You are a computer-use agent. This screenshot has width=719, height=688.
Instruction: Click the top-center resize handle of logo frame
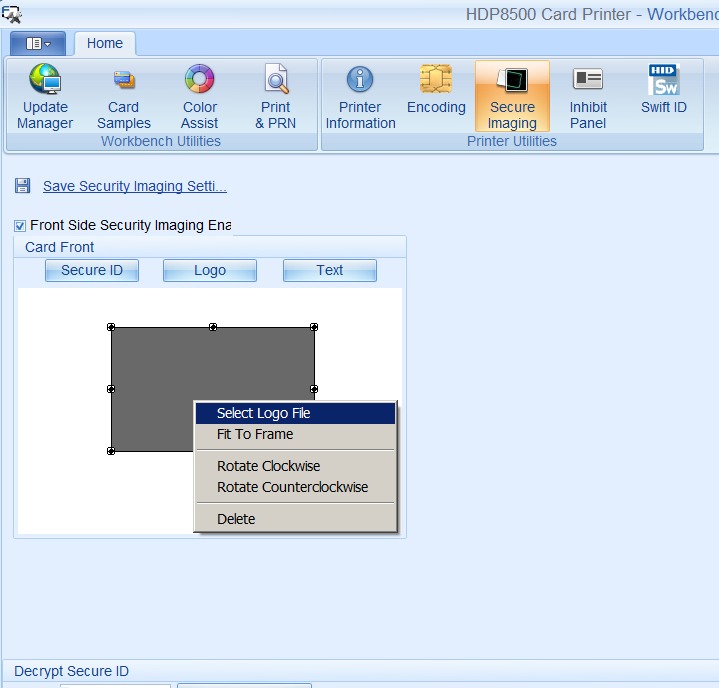click(213, 327)
